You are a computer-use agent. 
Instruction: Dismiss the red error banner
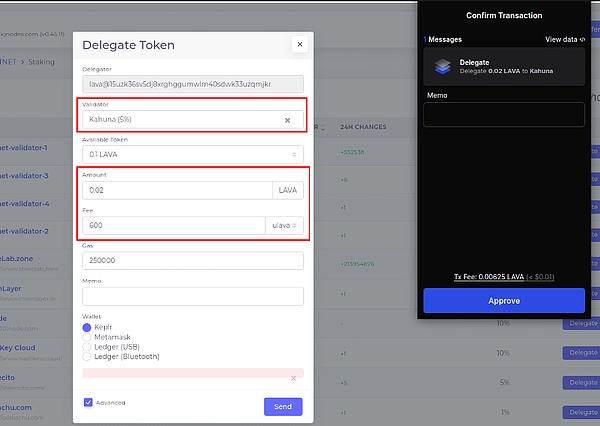tap(293, 378)
